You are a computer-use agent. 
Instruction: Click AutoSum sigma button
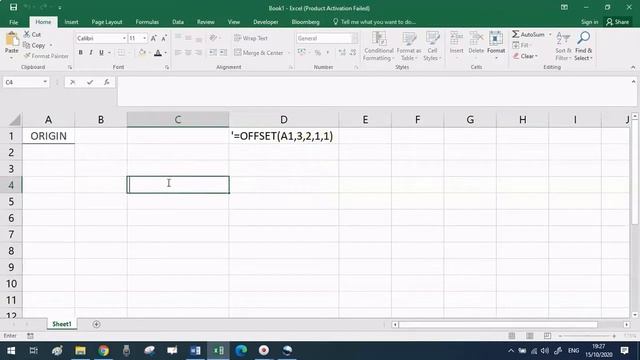pos(528,34)
